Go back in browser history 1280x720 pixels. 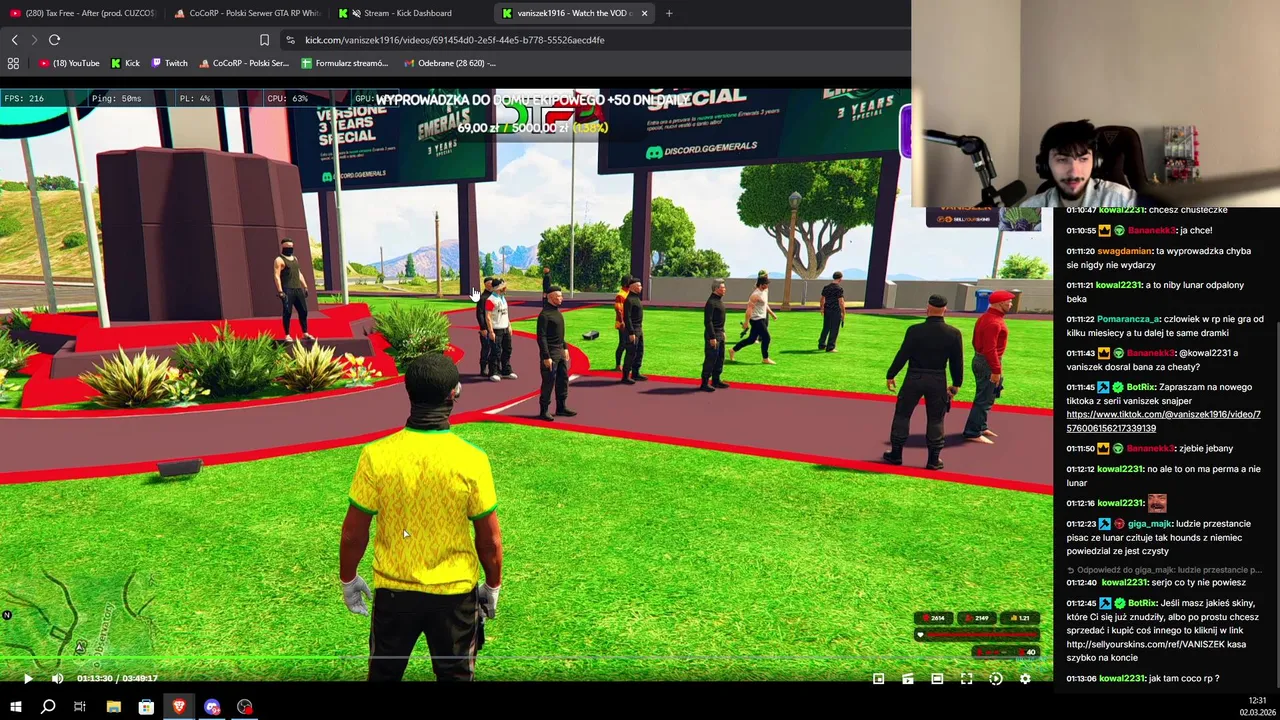pos(14,40)
